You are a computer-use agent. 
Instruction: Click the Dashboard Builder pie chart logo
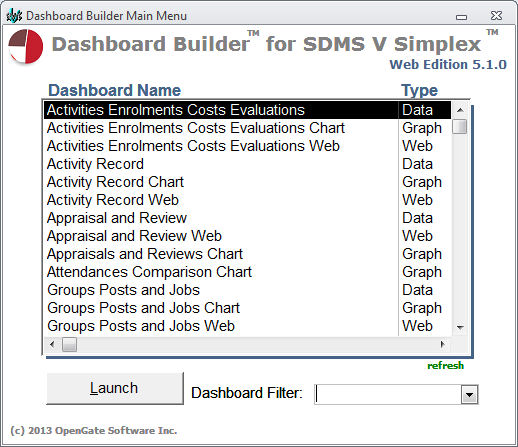click(x=26, y=46)
